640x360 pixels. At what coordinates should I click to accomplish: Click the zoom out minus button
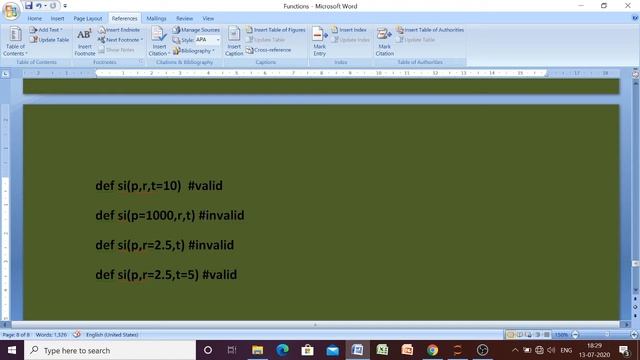575,335
